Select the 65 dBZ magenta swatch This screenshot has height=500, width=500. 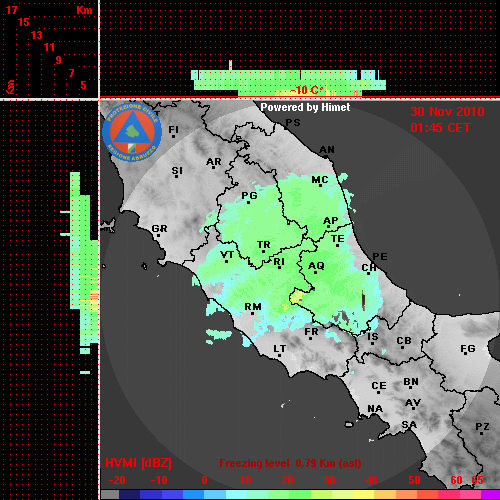[x=491, y=495]
